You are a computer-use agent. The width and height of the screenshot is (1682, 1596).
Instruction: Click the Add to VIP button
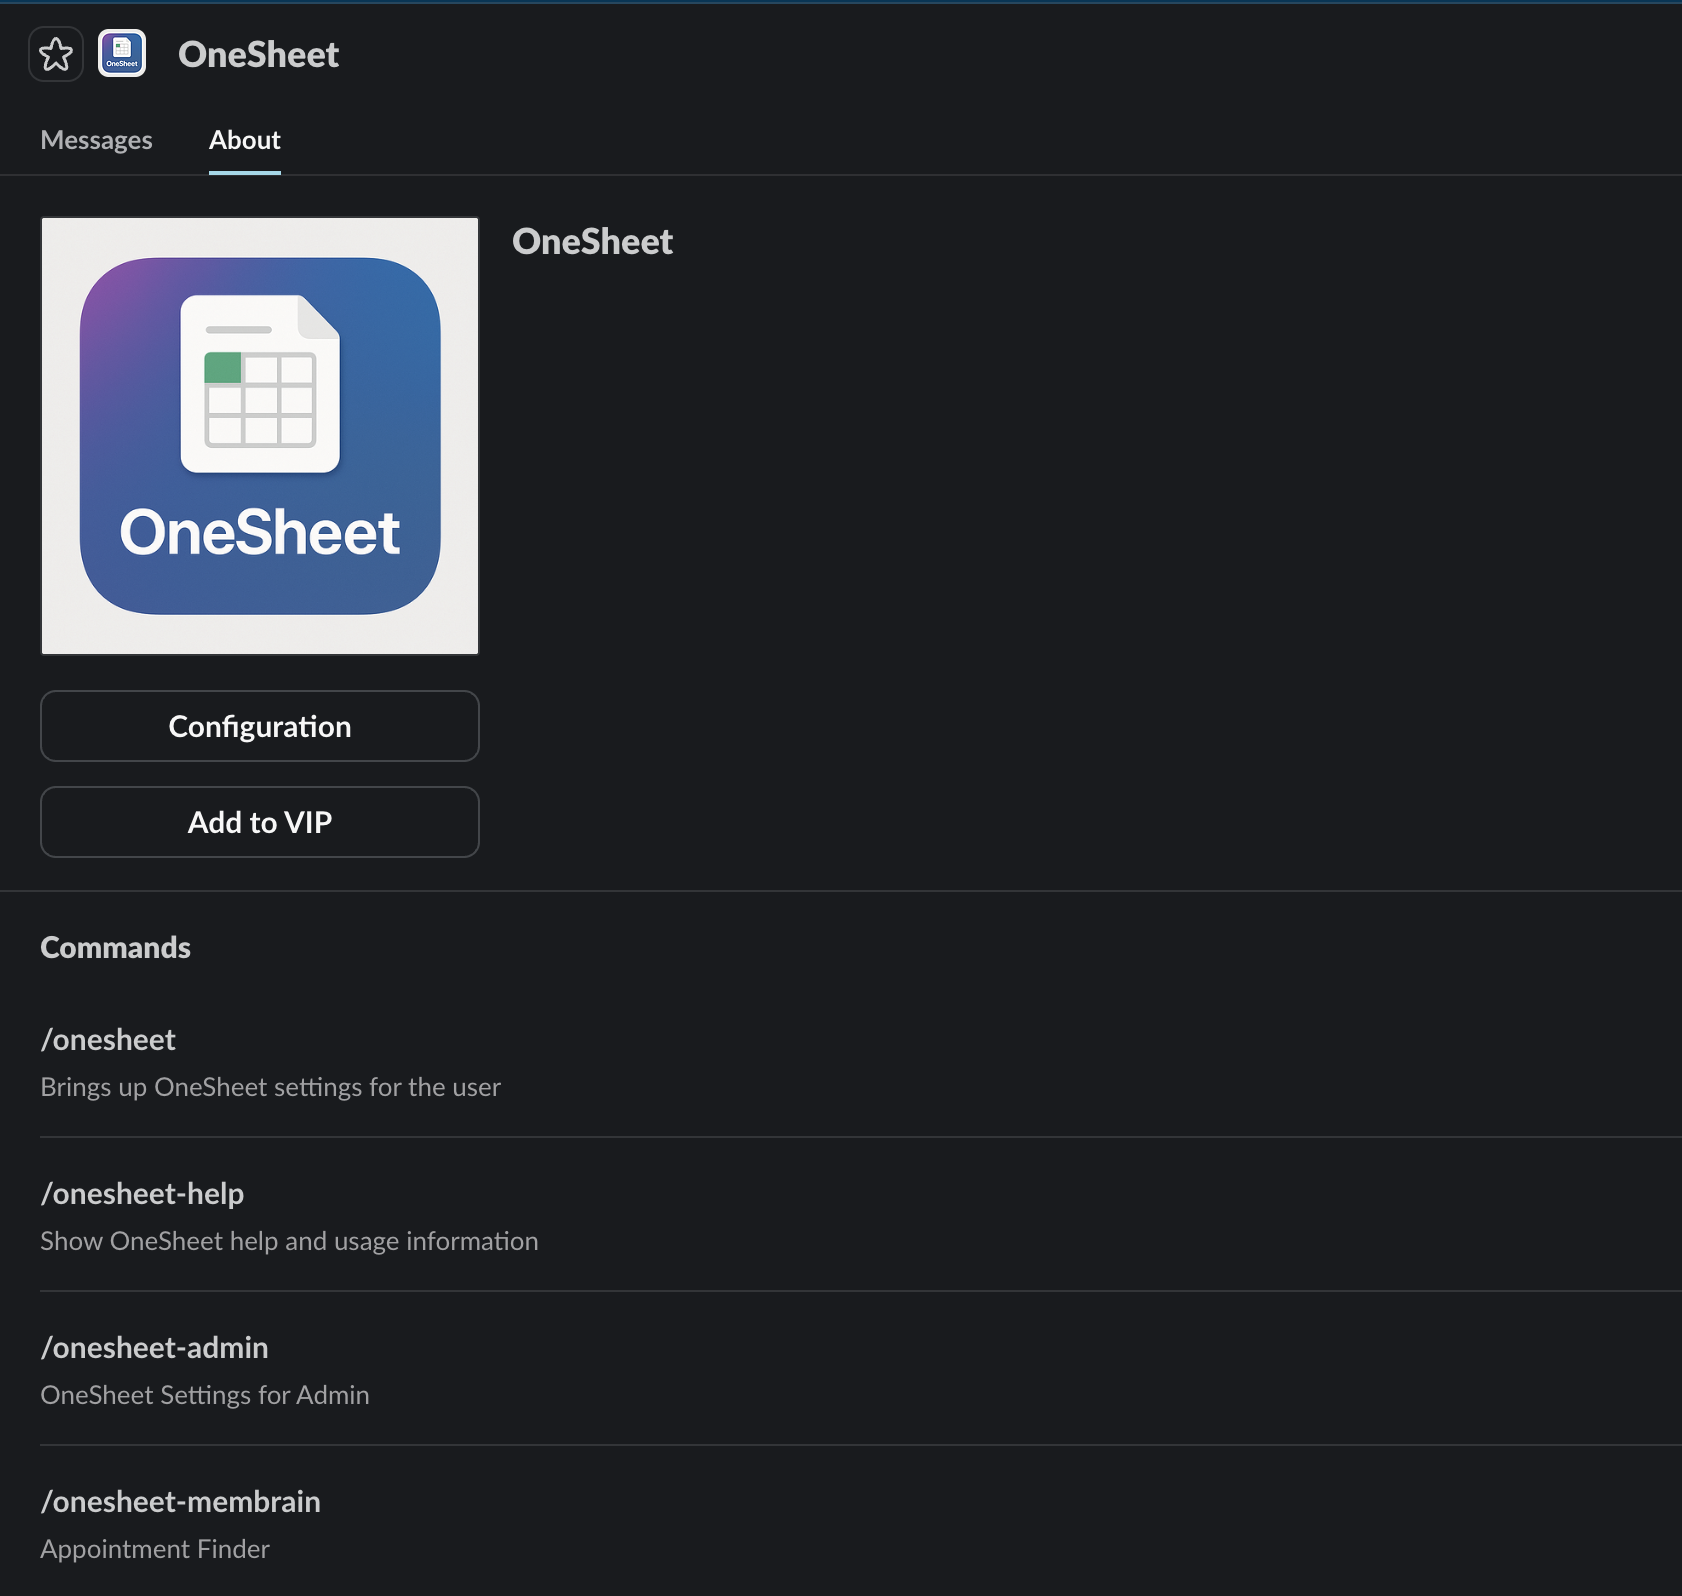pyautogui.click(x=260, y=822)
